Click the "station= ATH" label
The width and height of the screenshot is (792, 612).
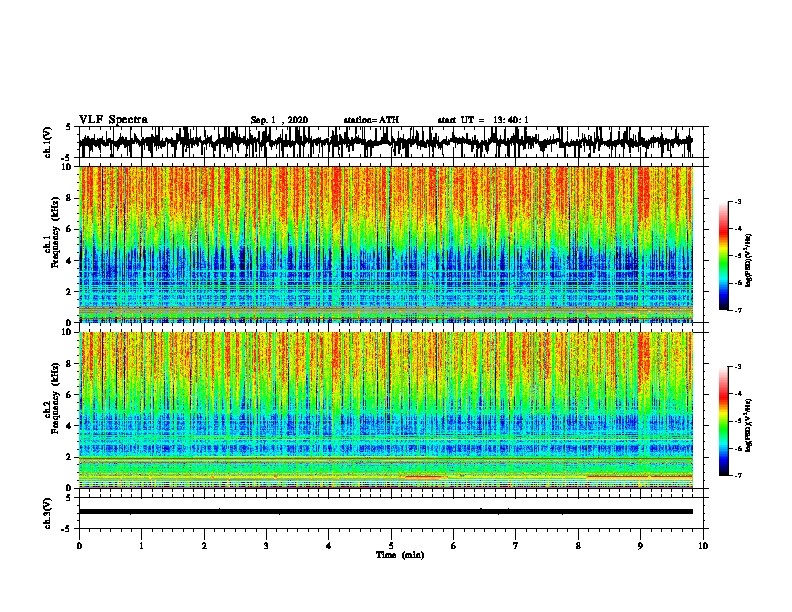[x=371, y=120]
